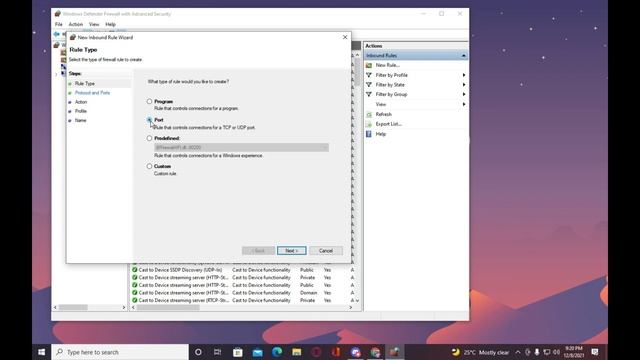Open the weather widget showing Mostly clear
This screenshot has height=360, width=640.
(x=480, y=352)
